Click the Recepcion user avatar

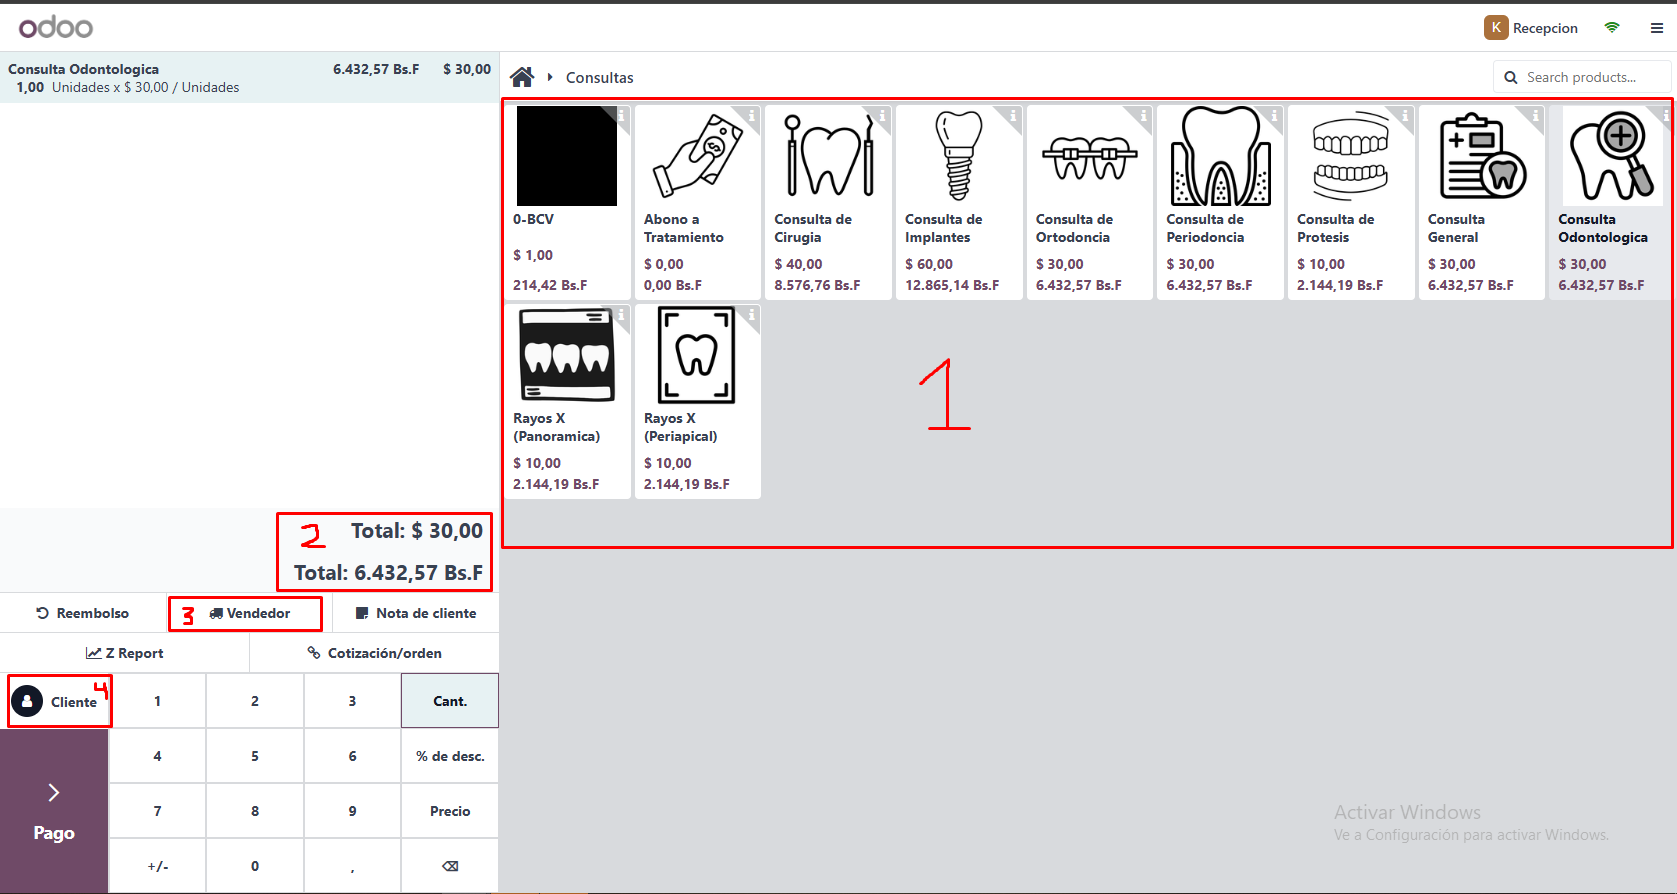(1496, 28)
